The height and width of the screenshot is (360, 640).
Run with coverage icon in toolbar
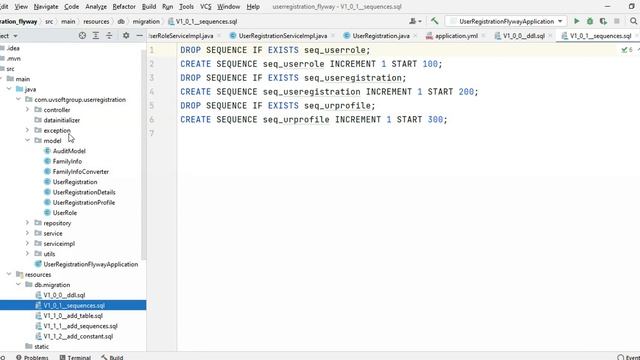coord(603,21)
